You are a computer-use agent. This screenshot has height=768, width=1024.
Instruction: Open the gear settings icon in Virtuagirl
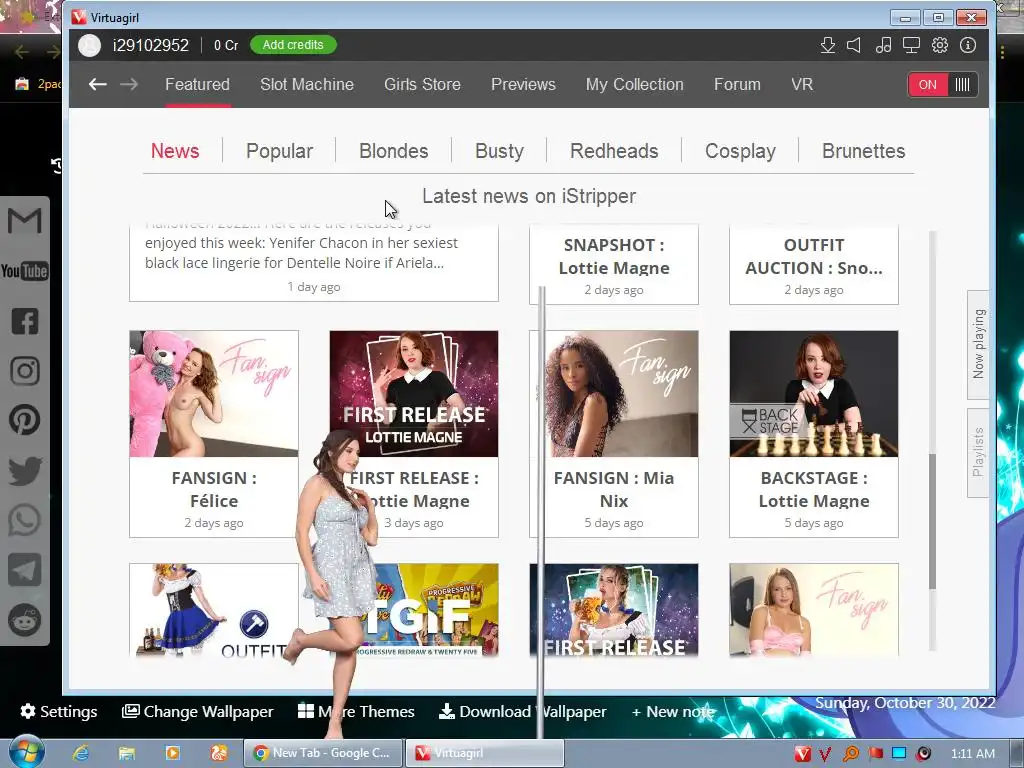[940, 45]
